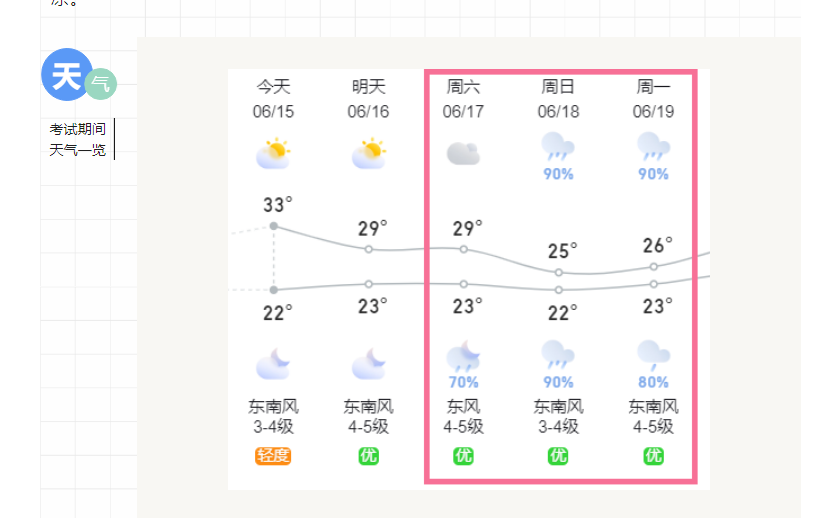Image resolution: width=818 pixels, height=518 pixels.
Task: Select the 周日 06/18 column header
Action: [558, 99]
